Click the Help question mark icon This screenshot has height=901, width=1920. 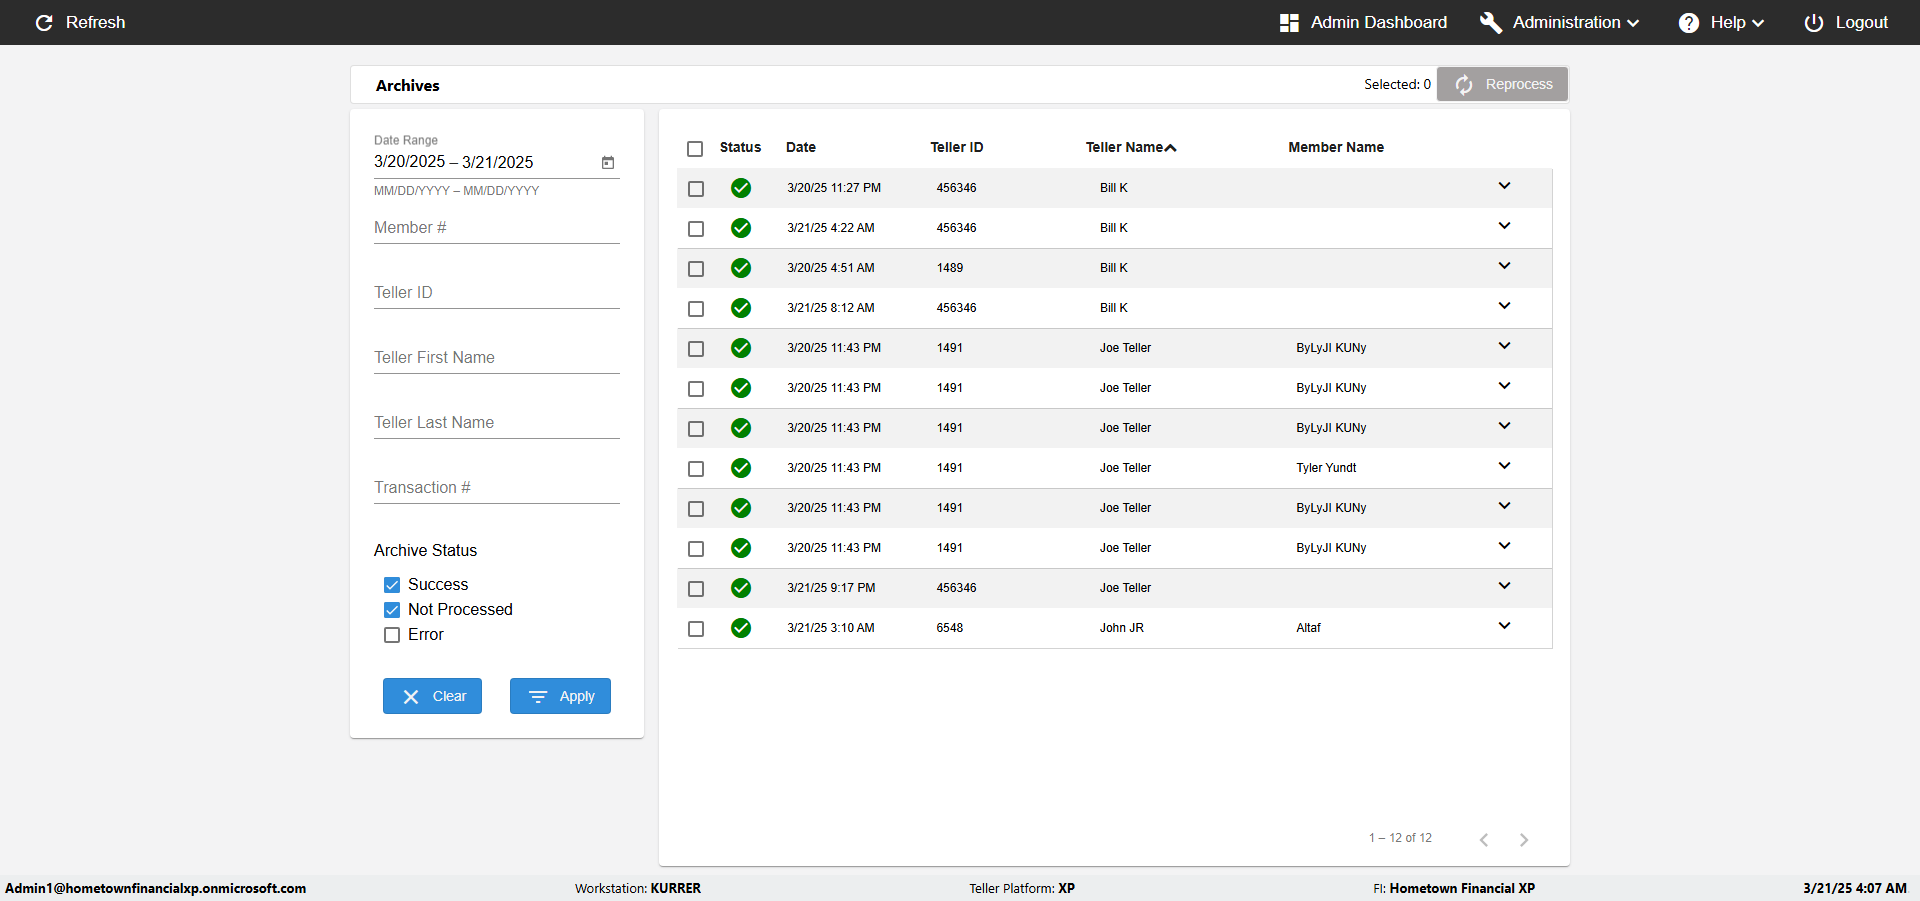click(1688, 23)
